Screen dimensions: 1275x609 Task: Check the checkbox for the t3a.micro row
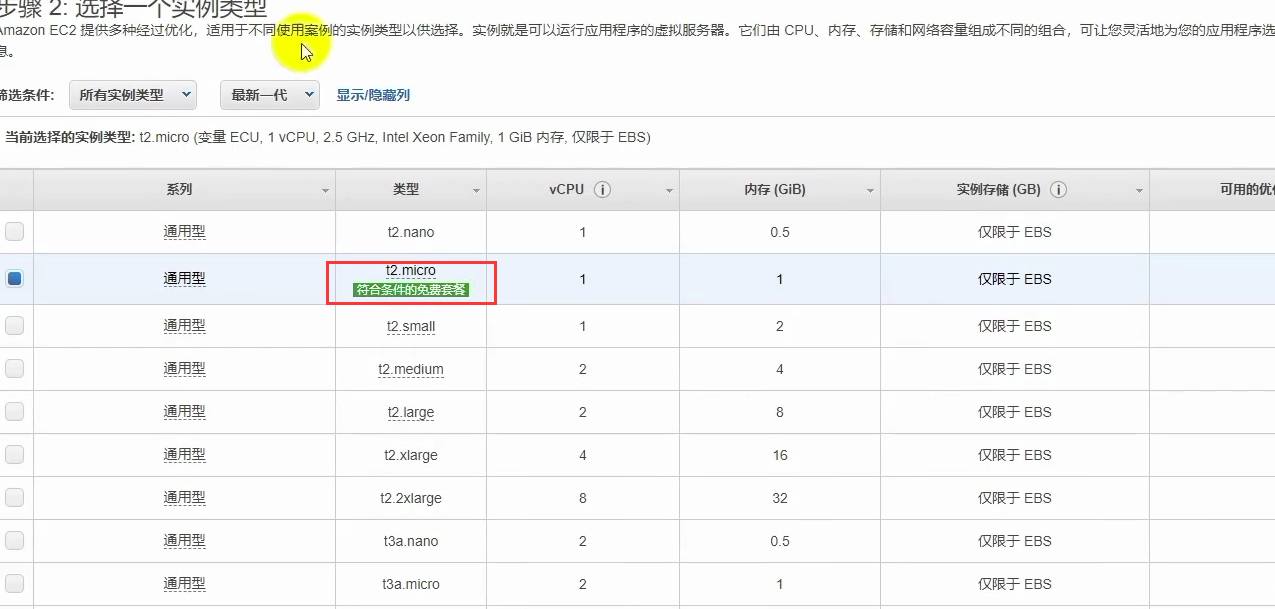click(x=14, y=584)
